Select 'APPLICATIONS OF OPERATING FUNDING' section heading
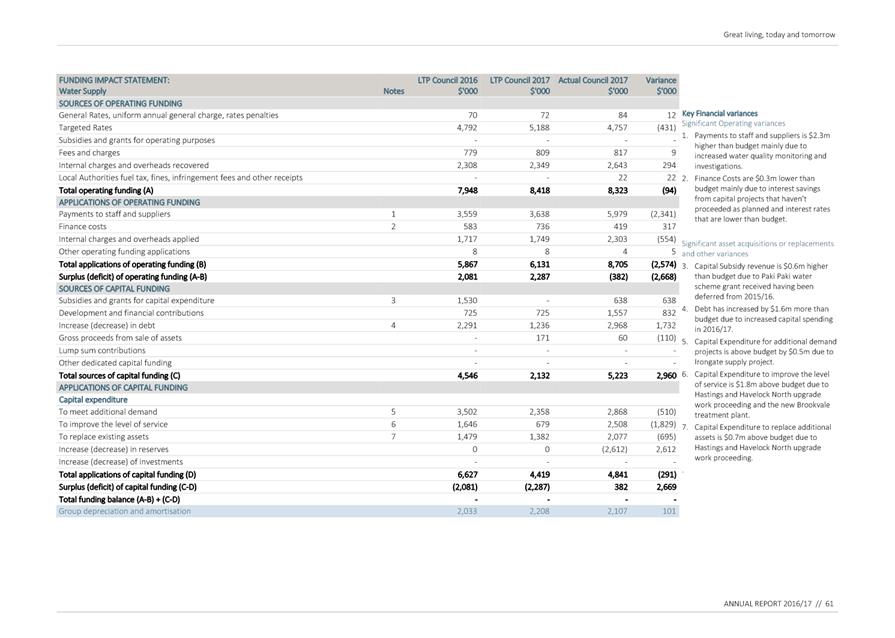 tap(130, 203)
